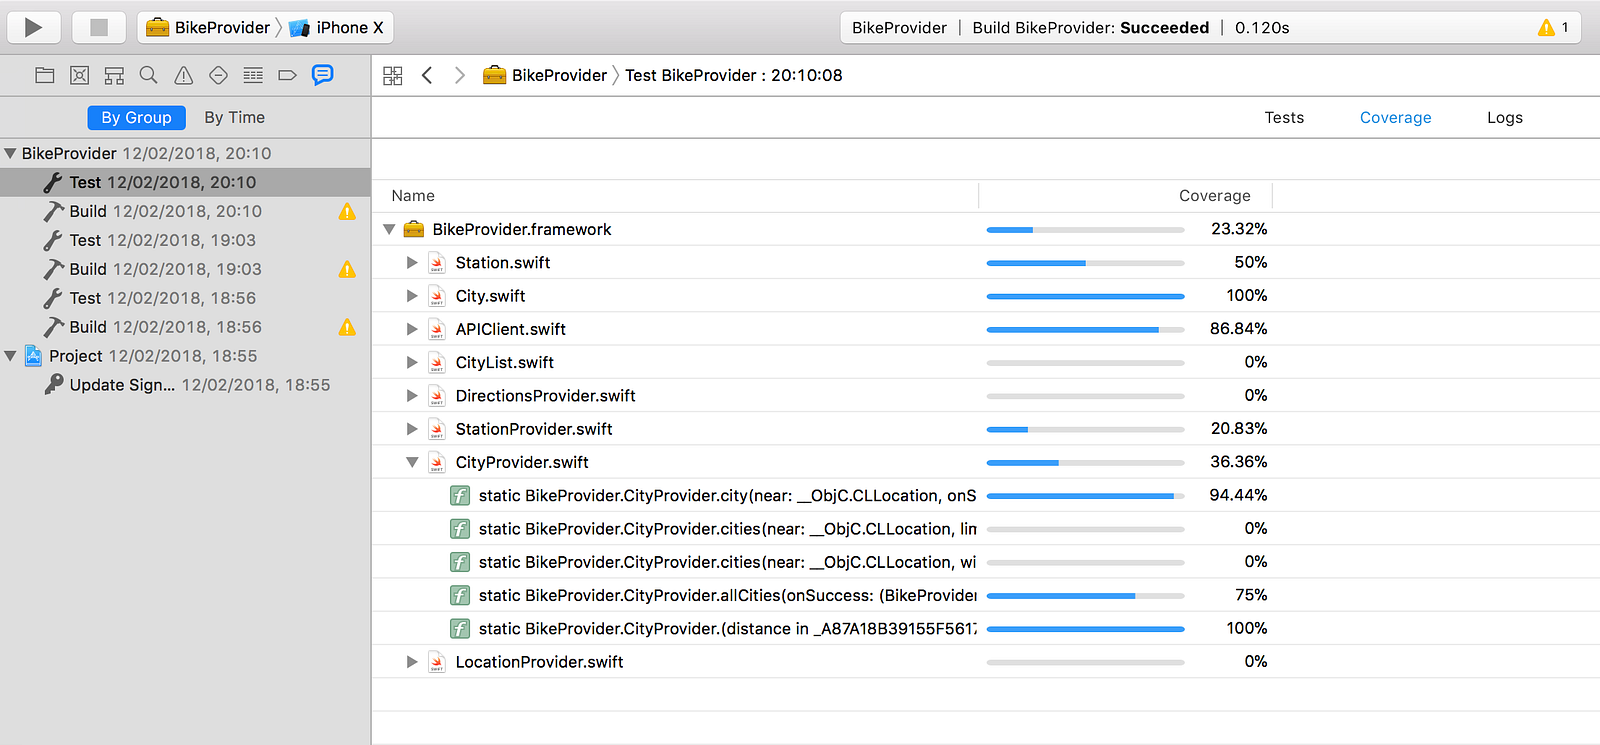Select Test 12/02/2018, 18:56 report
This screenshot has width=1600, height=745.
click(x=185, y=298)
